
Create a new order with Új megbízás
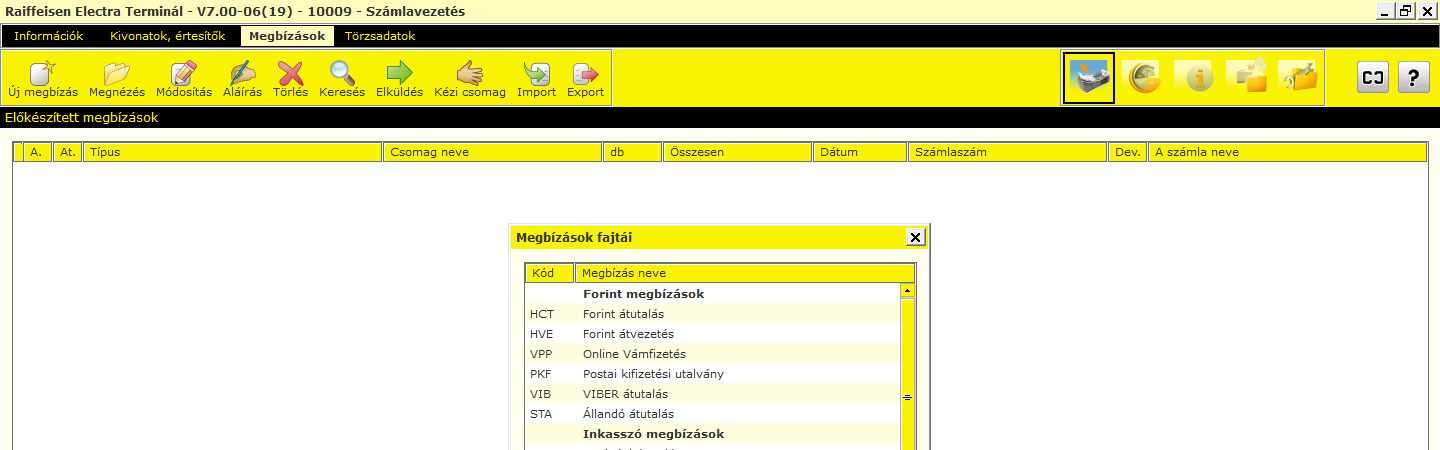[42, 79]
